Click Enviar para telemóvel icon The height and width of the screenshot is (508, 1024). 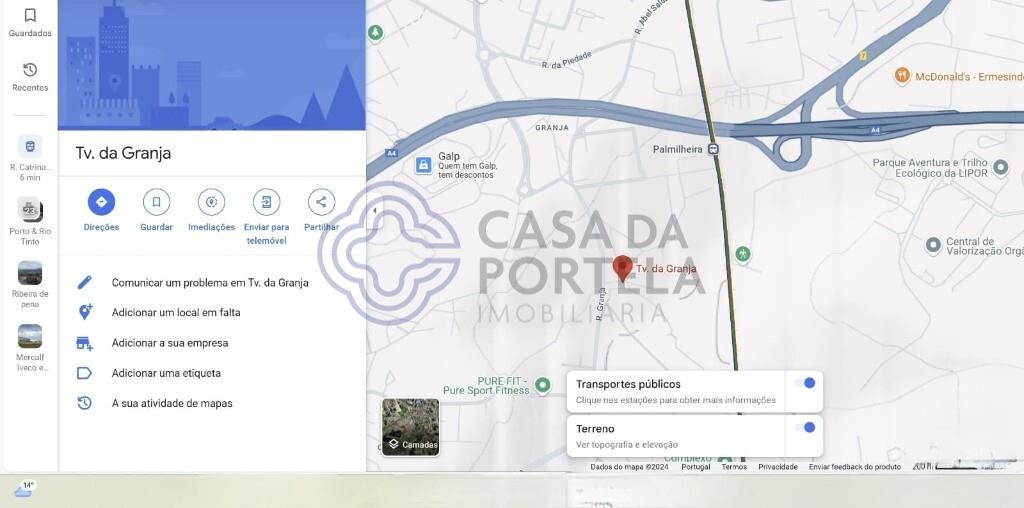[x=266, y=202]
